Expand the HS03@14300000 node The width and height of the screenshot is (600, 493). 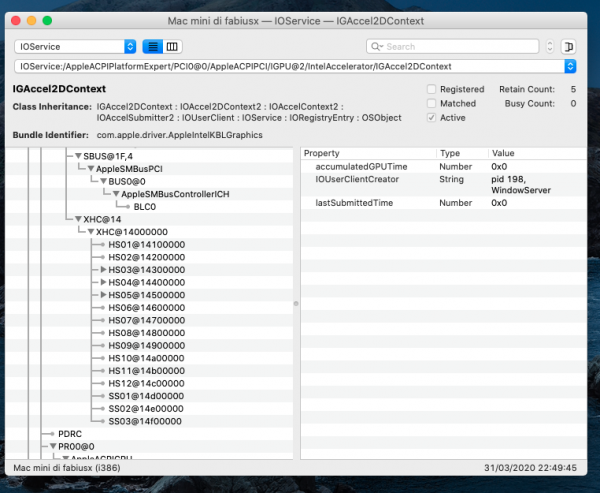103,269
